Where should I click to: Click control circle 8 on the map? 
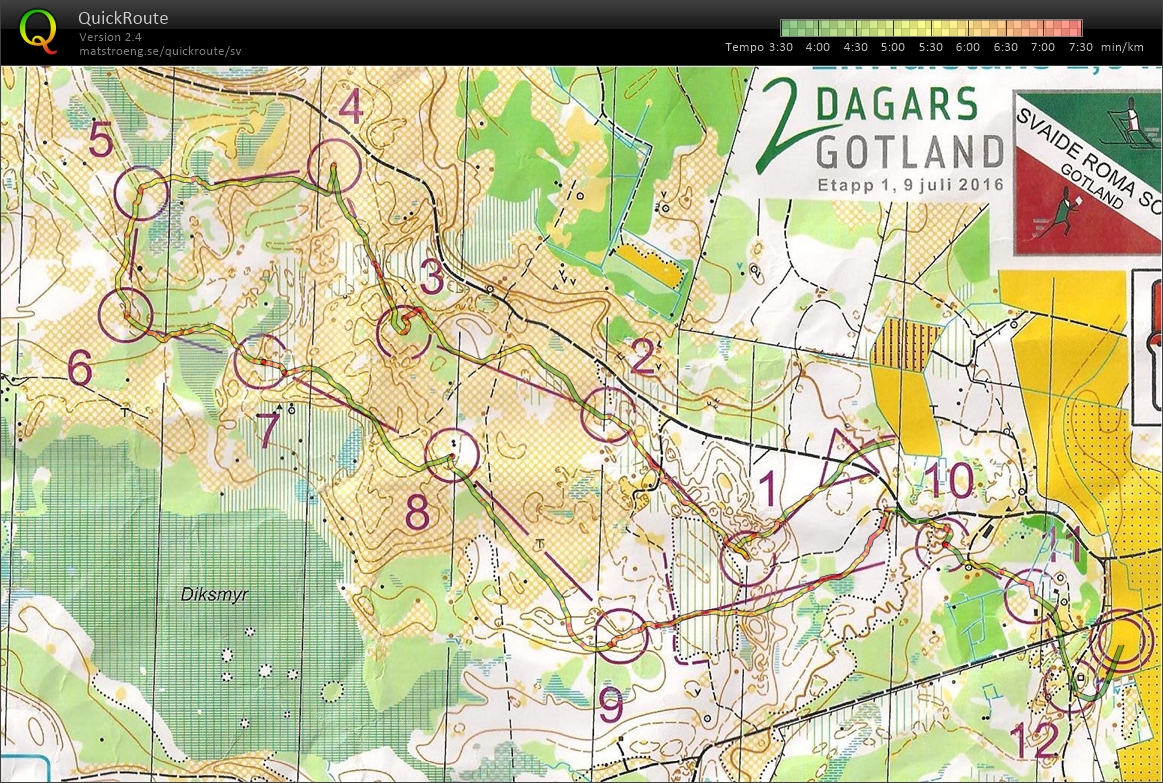tap(452, 455)
